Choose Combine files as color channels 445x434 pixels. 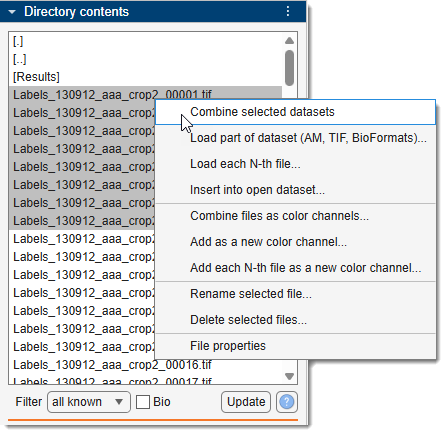[x=296, y=216]
